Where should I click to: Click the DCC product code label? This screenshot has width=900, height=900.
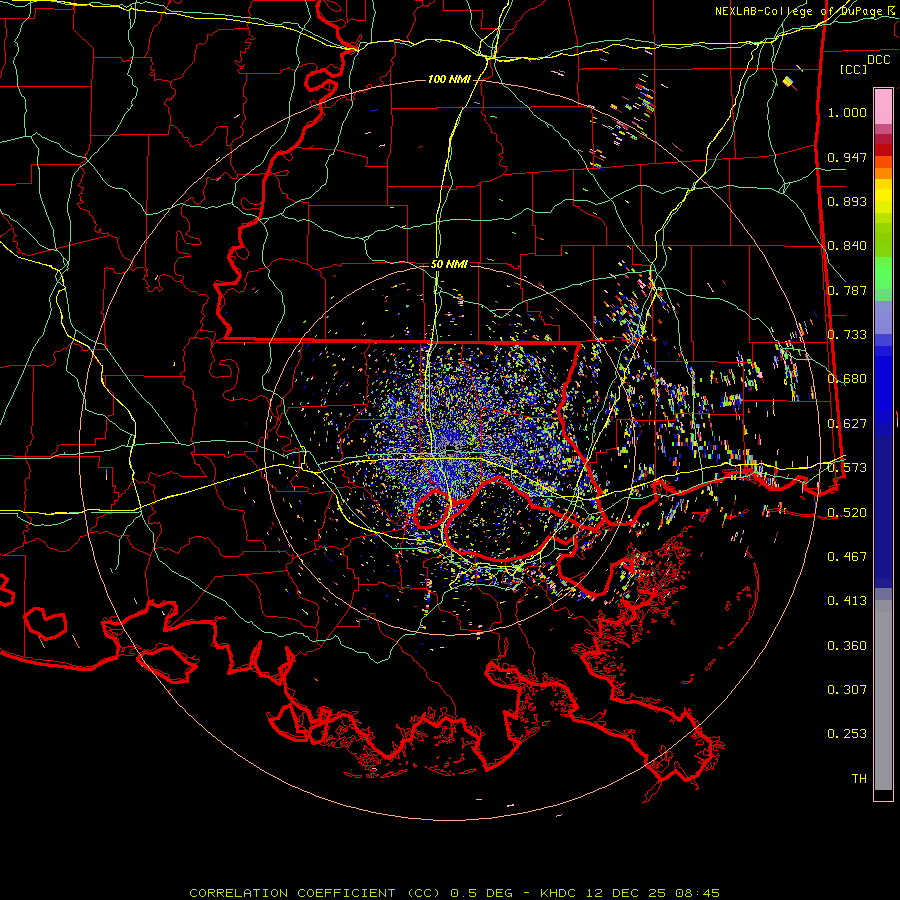coord(878,60)
